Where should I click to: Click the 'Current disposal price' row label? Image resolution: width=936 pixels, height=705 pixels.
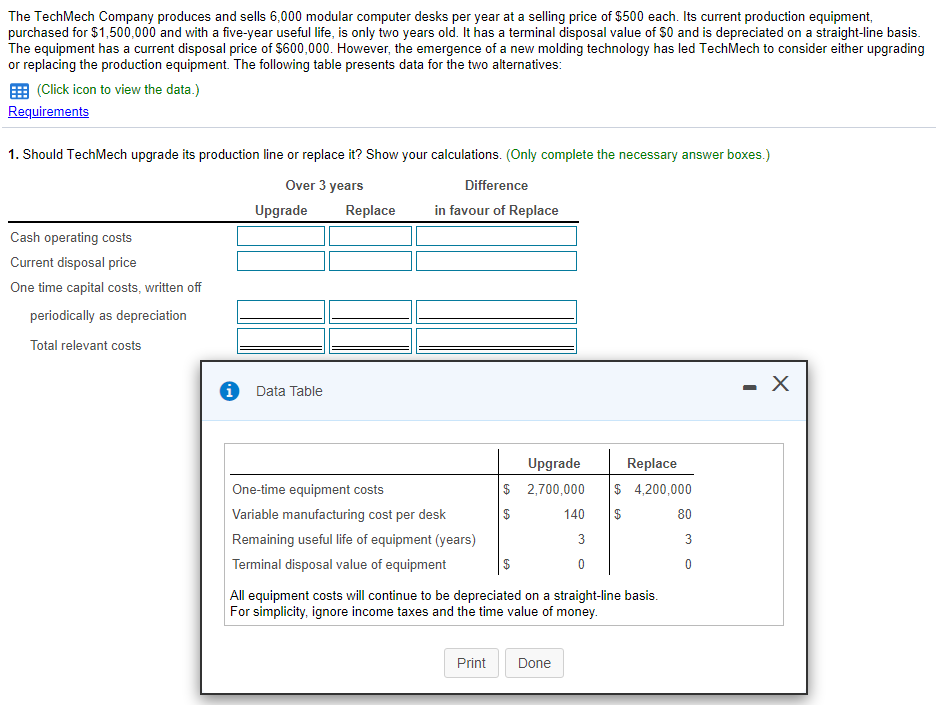click(73, 263)
